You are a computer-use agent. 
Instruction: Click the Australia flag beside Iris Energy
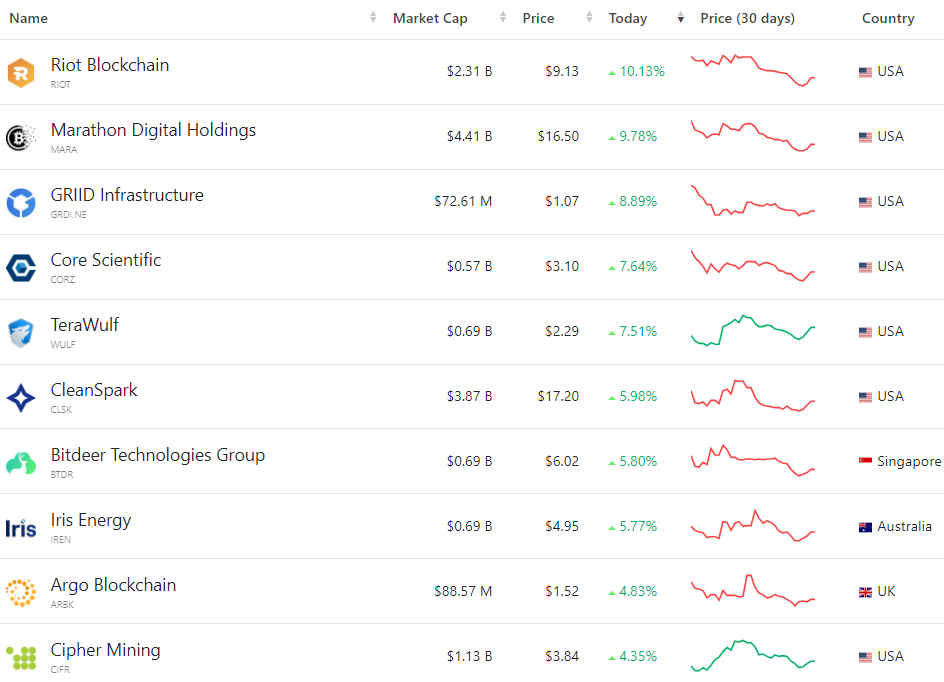(x=866, y=527)
